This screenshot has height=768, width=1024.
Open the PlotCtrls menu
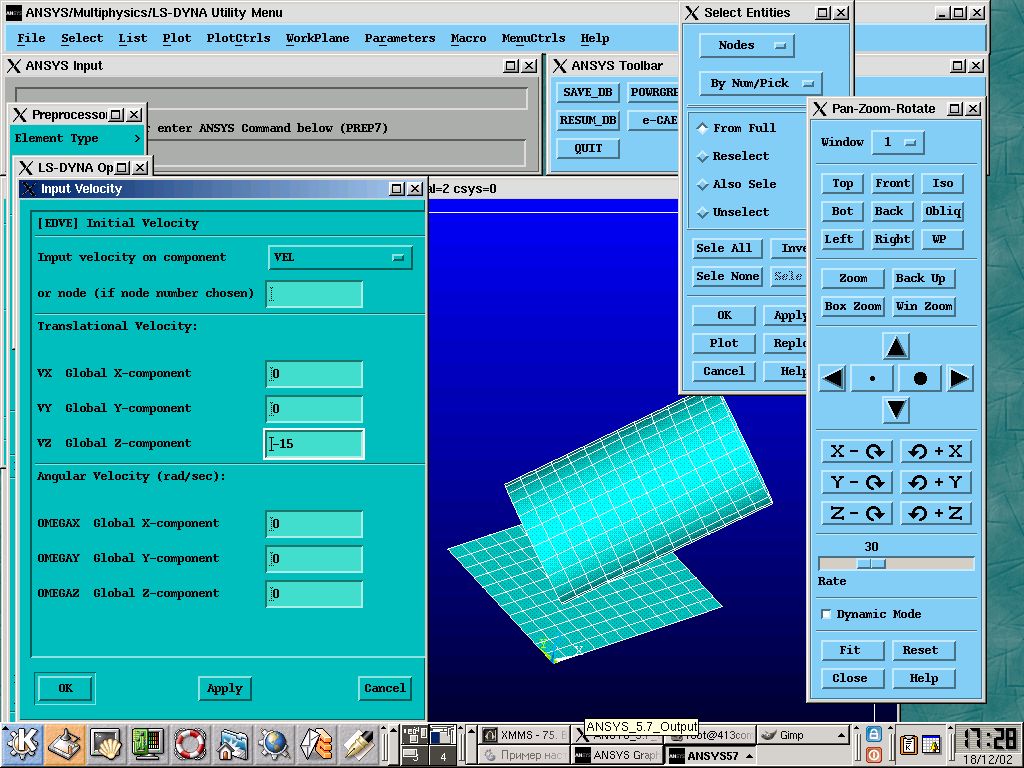[x=238, y=38]
